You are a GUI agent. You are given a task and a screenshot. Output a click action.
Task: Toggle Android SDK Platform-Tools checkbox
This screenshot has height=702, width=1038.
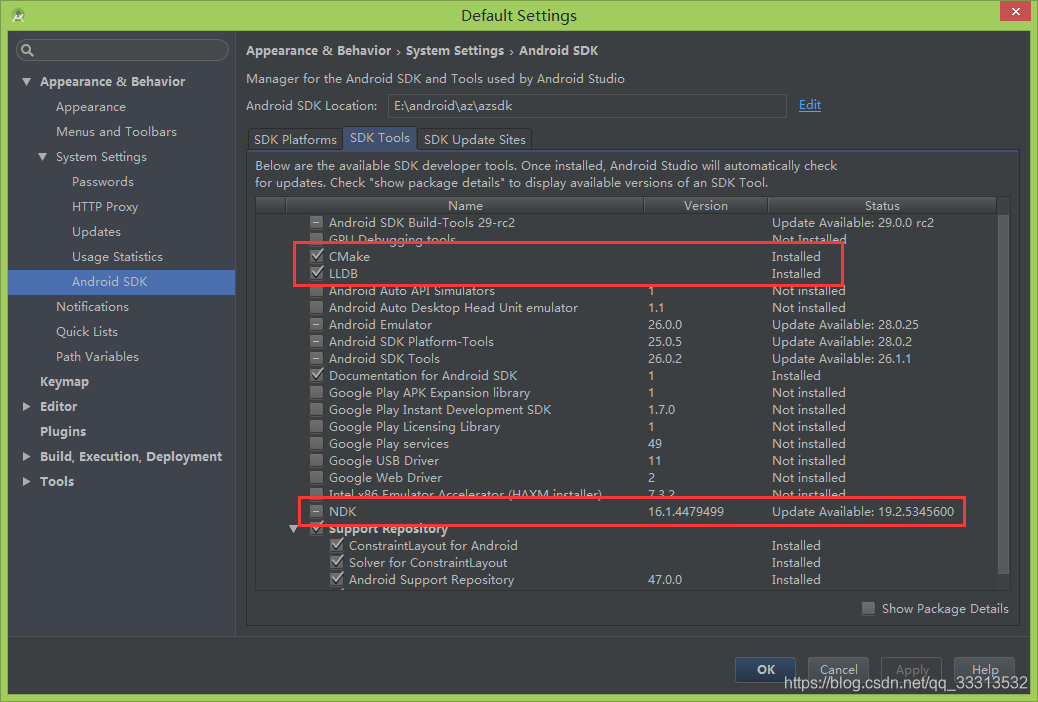click(x=317, y=341)
